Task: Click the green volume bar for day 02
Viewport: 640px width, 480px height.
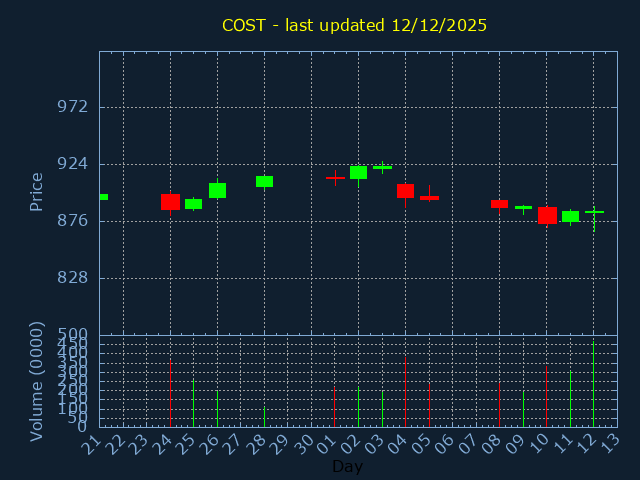Action: click(358, 407)
